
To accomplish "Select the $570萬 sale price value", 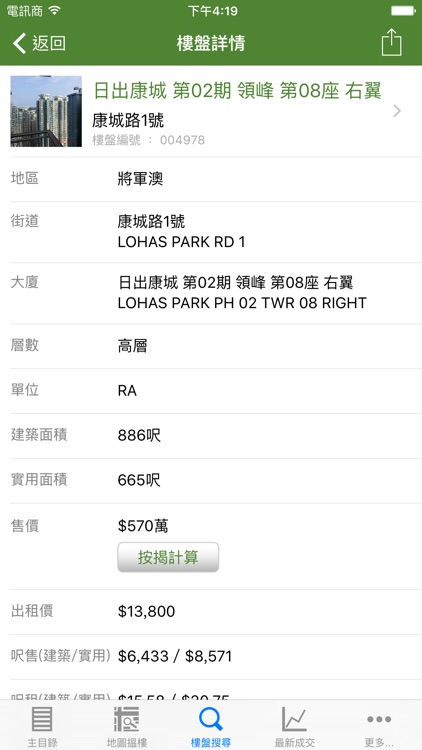I will pyautogui.click(x=143, y=526).
